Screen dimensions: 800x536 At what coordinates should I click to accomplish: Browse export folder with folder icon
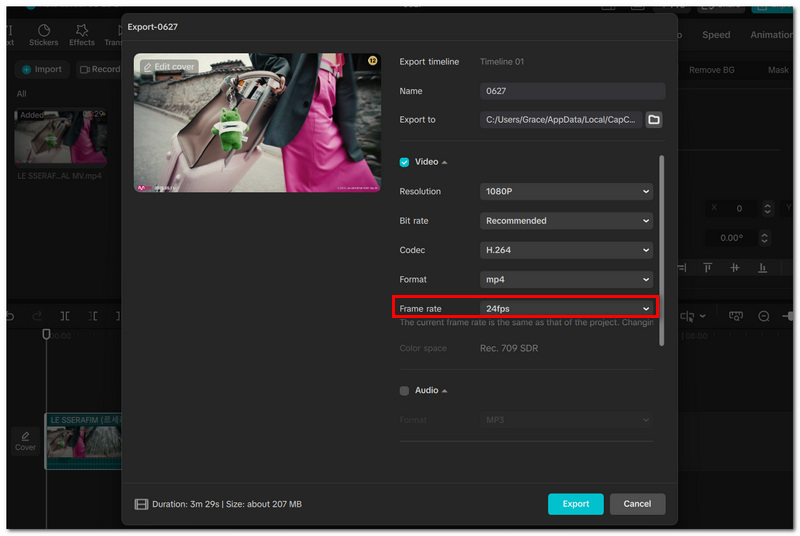pos(654,119)
